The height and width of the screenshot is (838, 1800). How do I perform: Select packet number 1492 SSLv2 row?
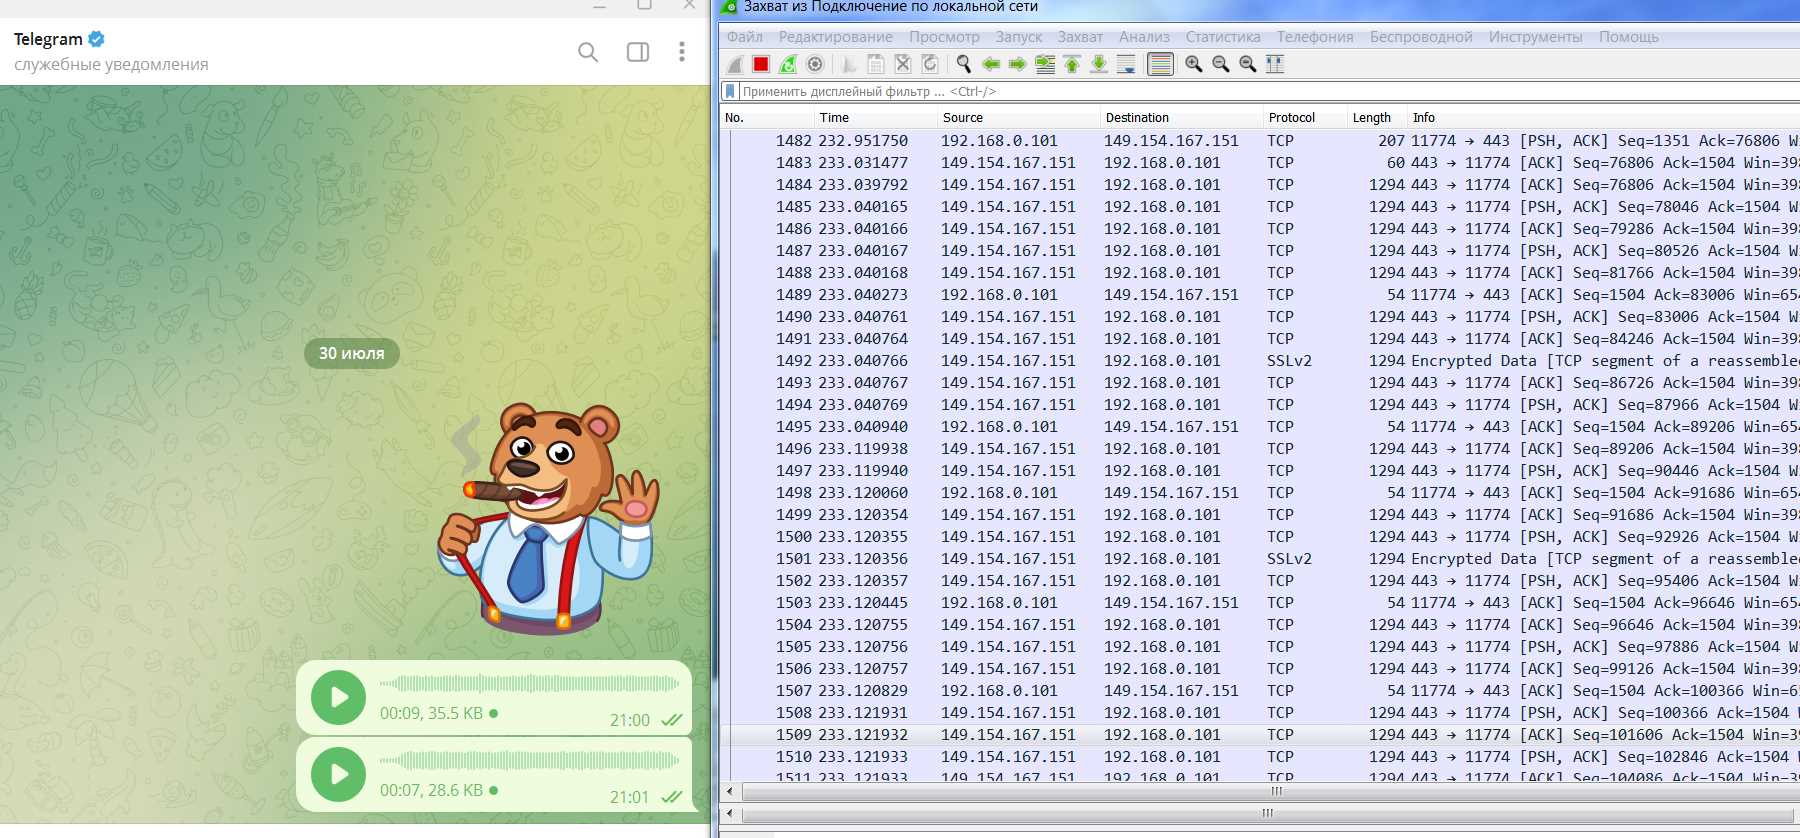tap(1260, 361)
